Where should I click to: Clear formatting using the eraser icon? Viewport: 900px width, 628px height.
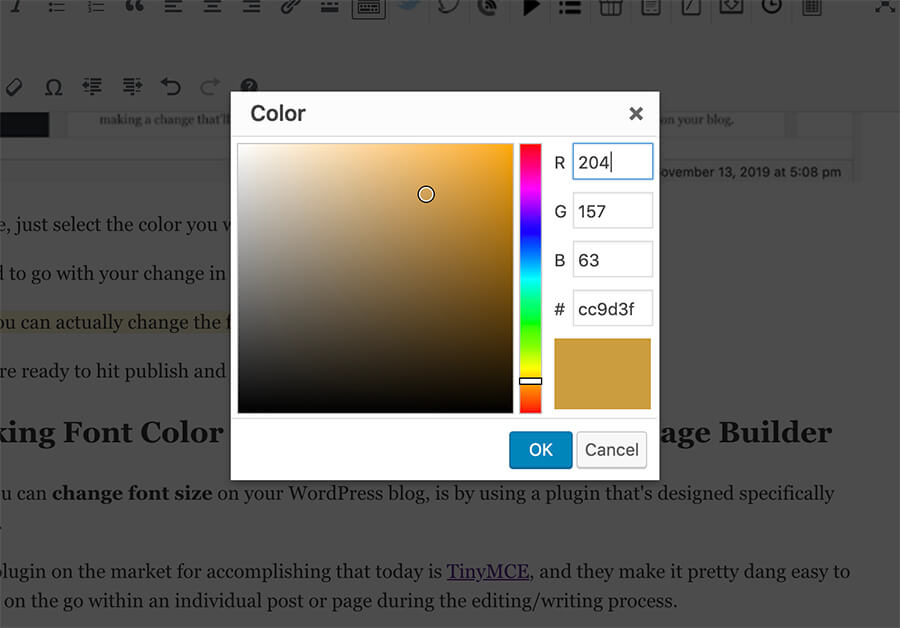point(14,87)
